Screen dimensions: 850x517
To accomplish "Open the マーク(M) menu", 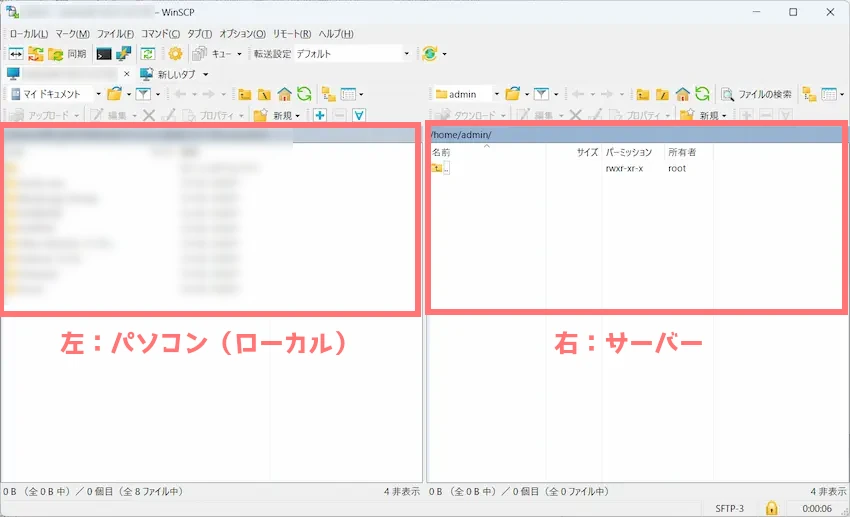I will tap(73, 34).
